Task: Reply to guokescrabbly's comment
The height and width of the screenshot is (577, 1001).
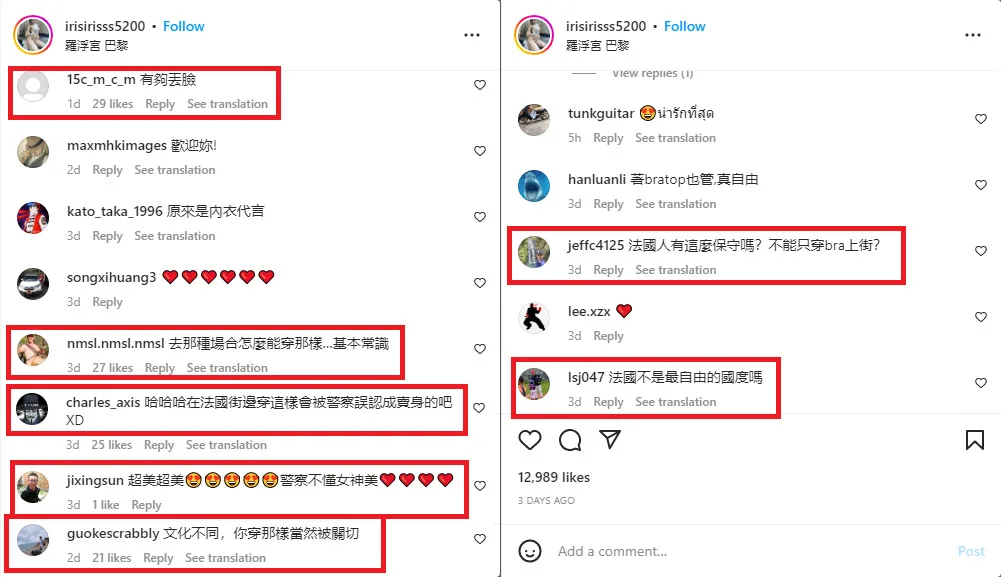Action: (x=158, y=558)
